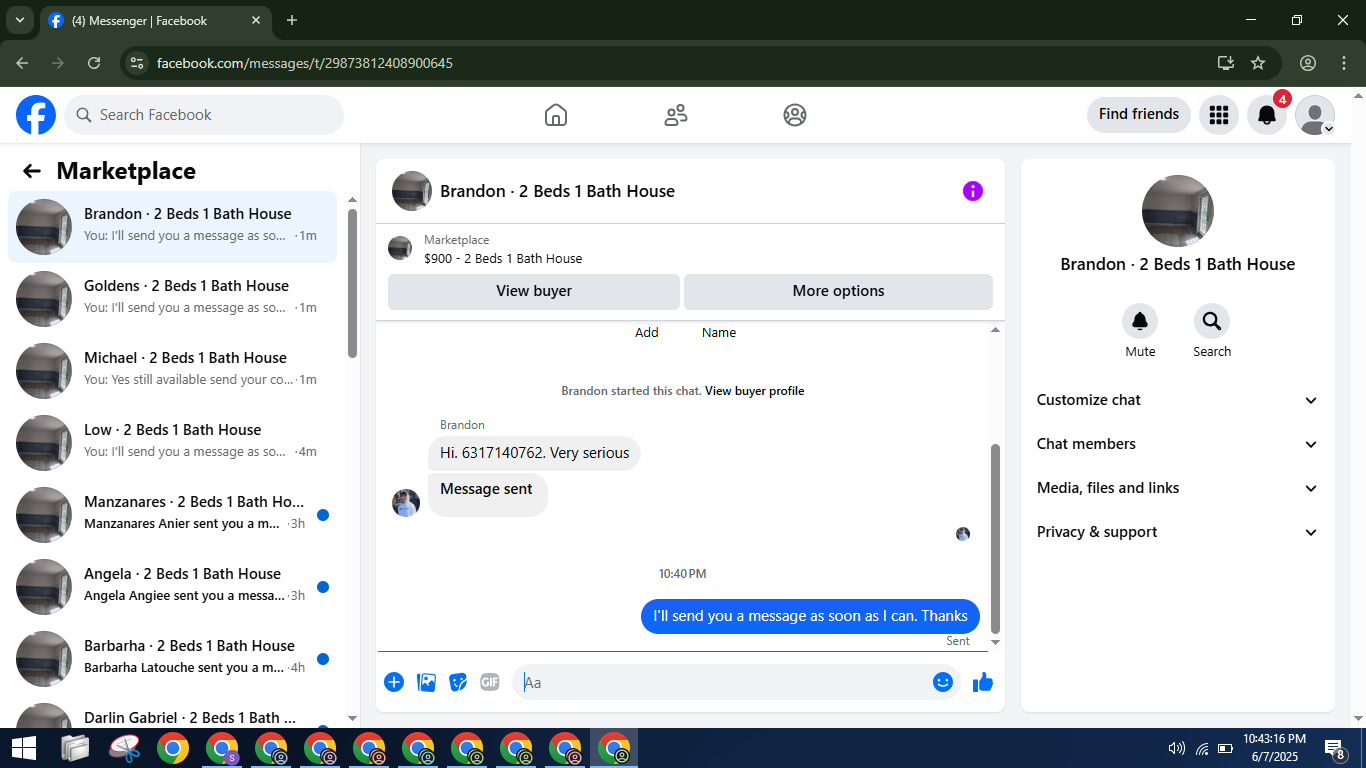This screenshot has height=768, width=1366.
Task: Click the sent message 'I'll send you a message'
Action: click(x=810, y=616)
